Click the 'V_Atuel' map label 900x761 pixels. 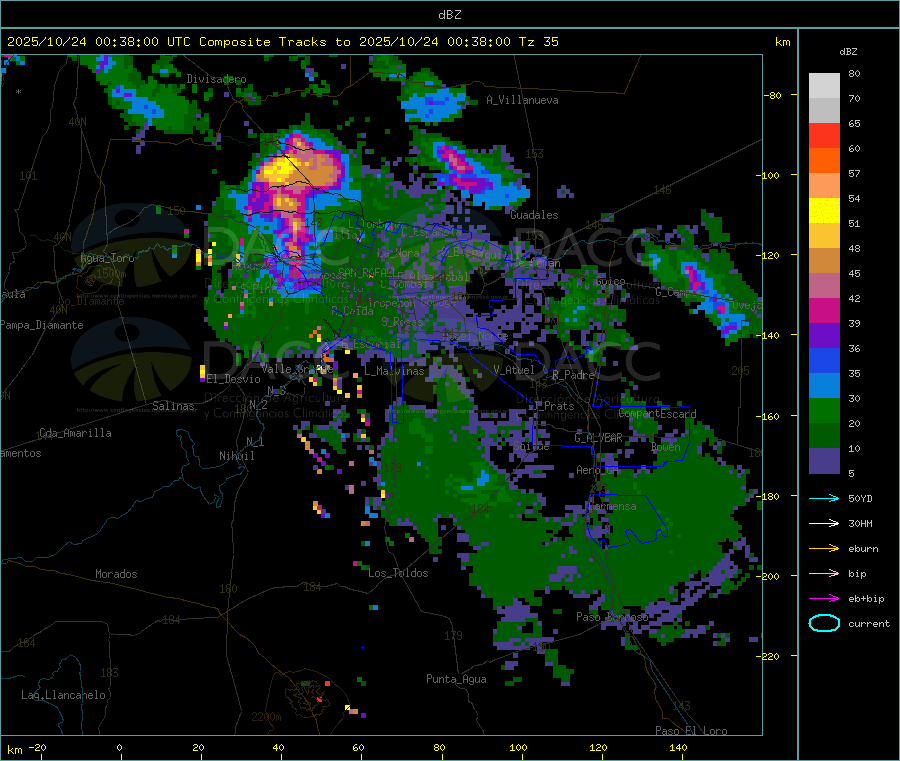click(514, 370)
